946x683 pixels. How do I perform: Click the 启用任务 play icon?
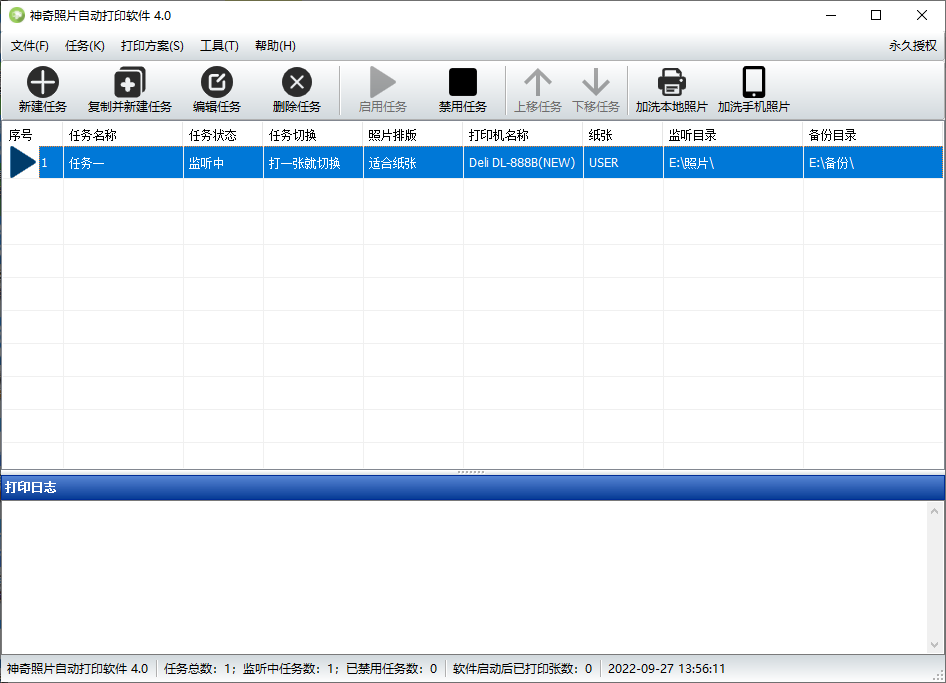coord(383,82)
